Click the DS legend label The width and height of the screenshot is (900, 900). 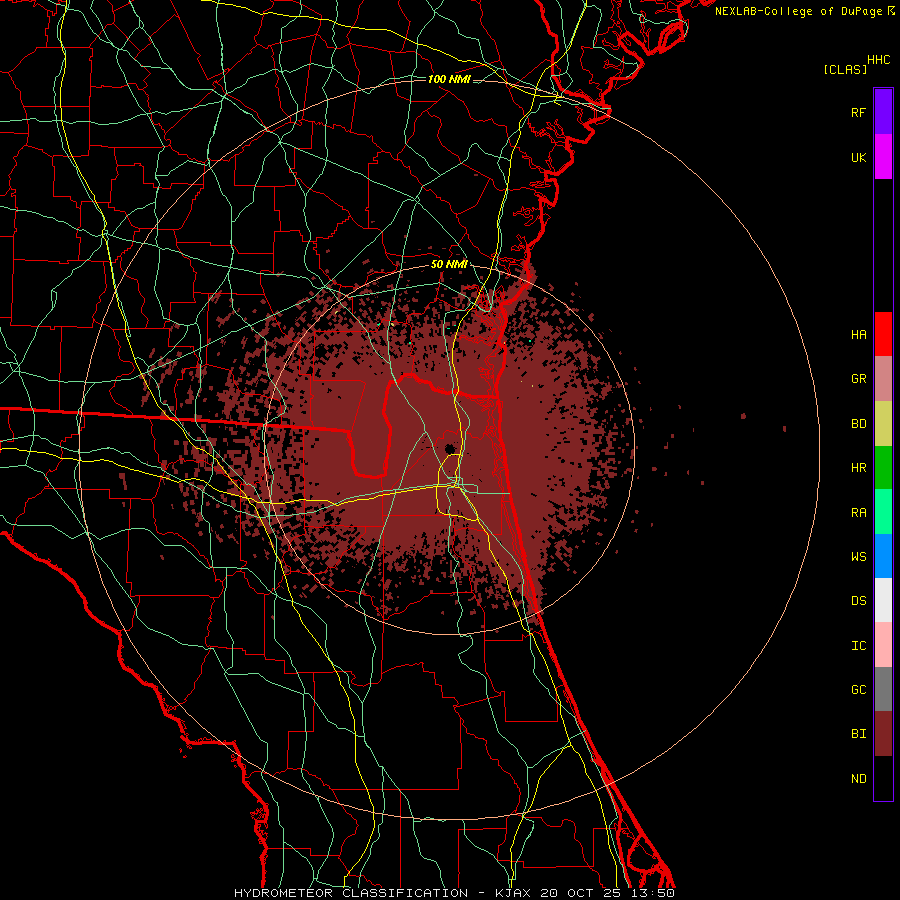click(x=858, y=600)
